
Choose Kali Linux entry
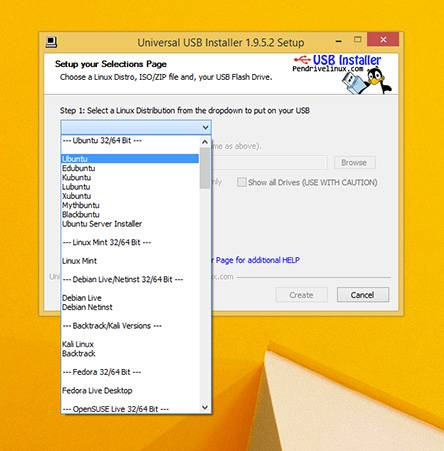tap(130, 344)
